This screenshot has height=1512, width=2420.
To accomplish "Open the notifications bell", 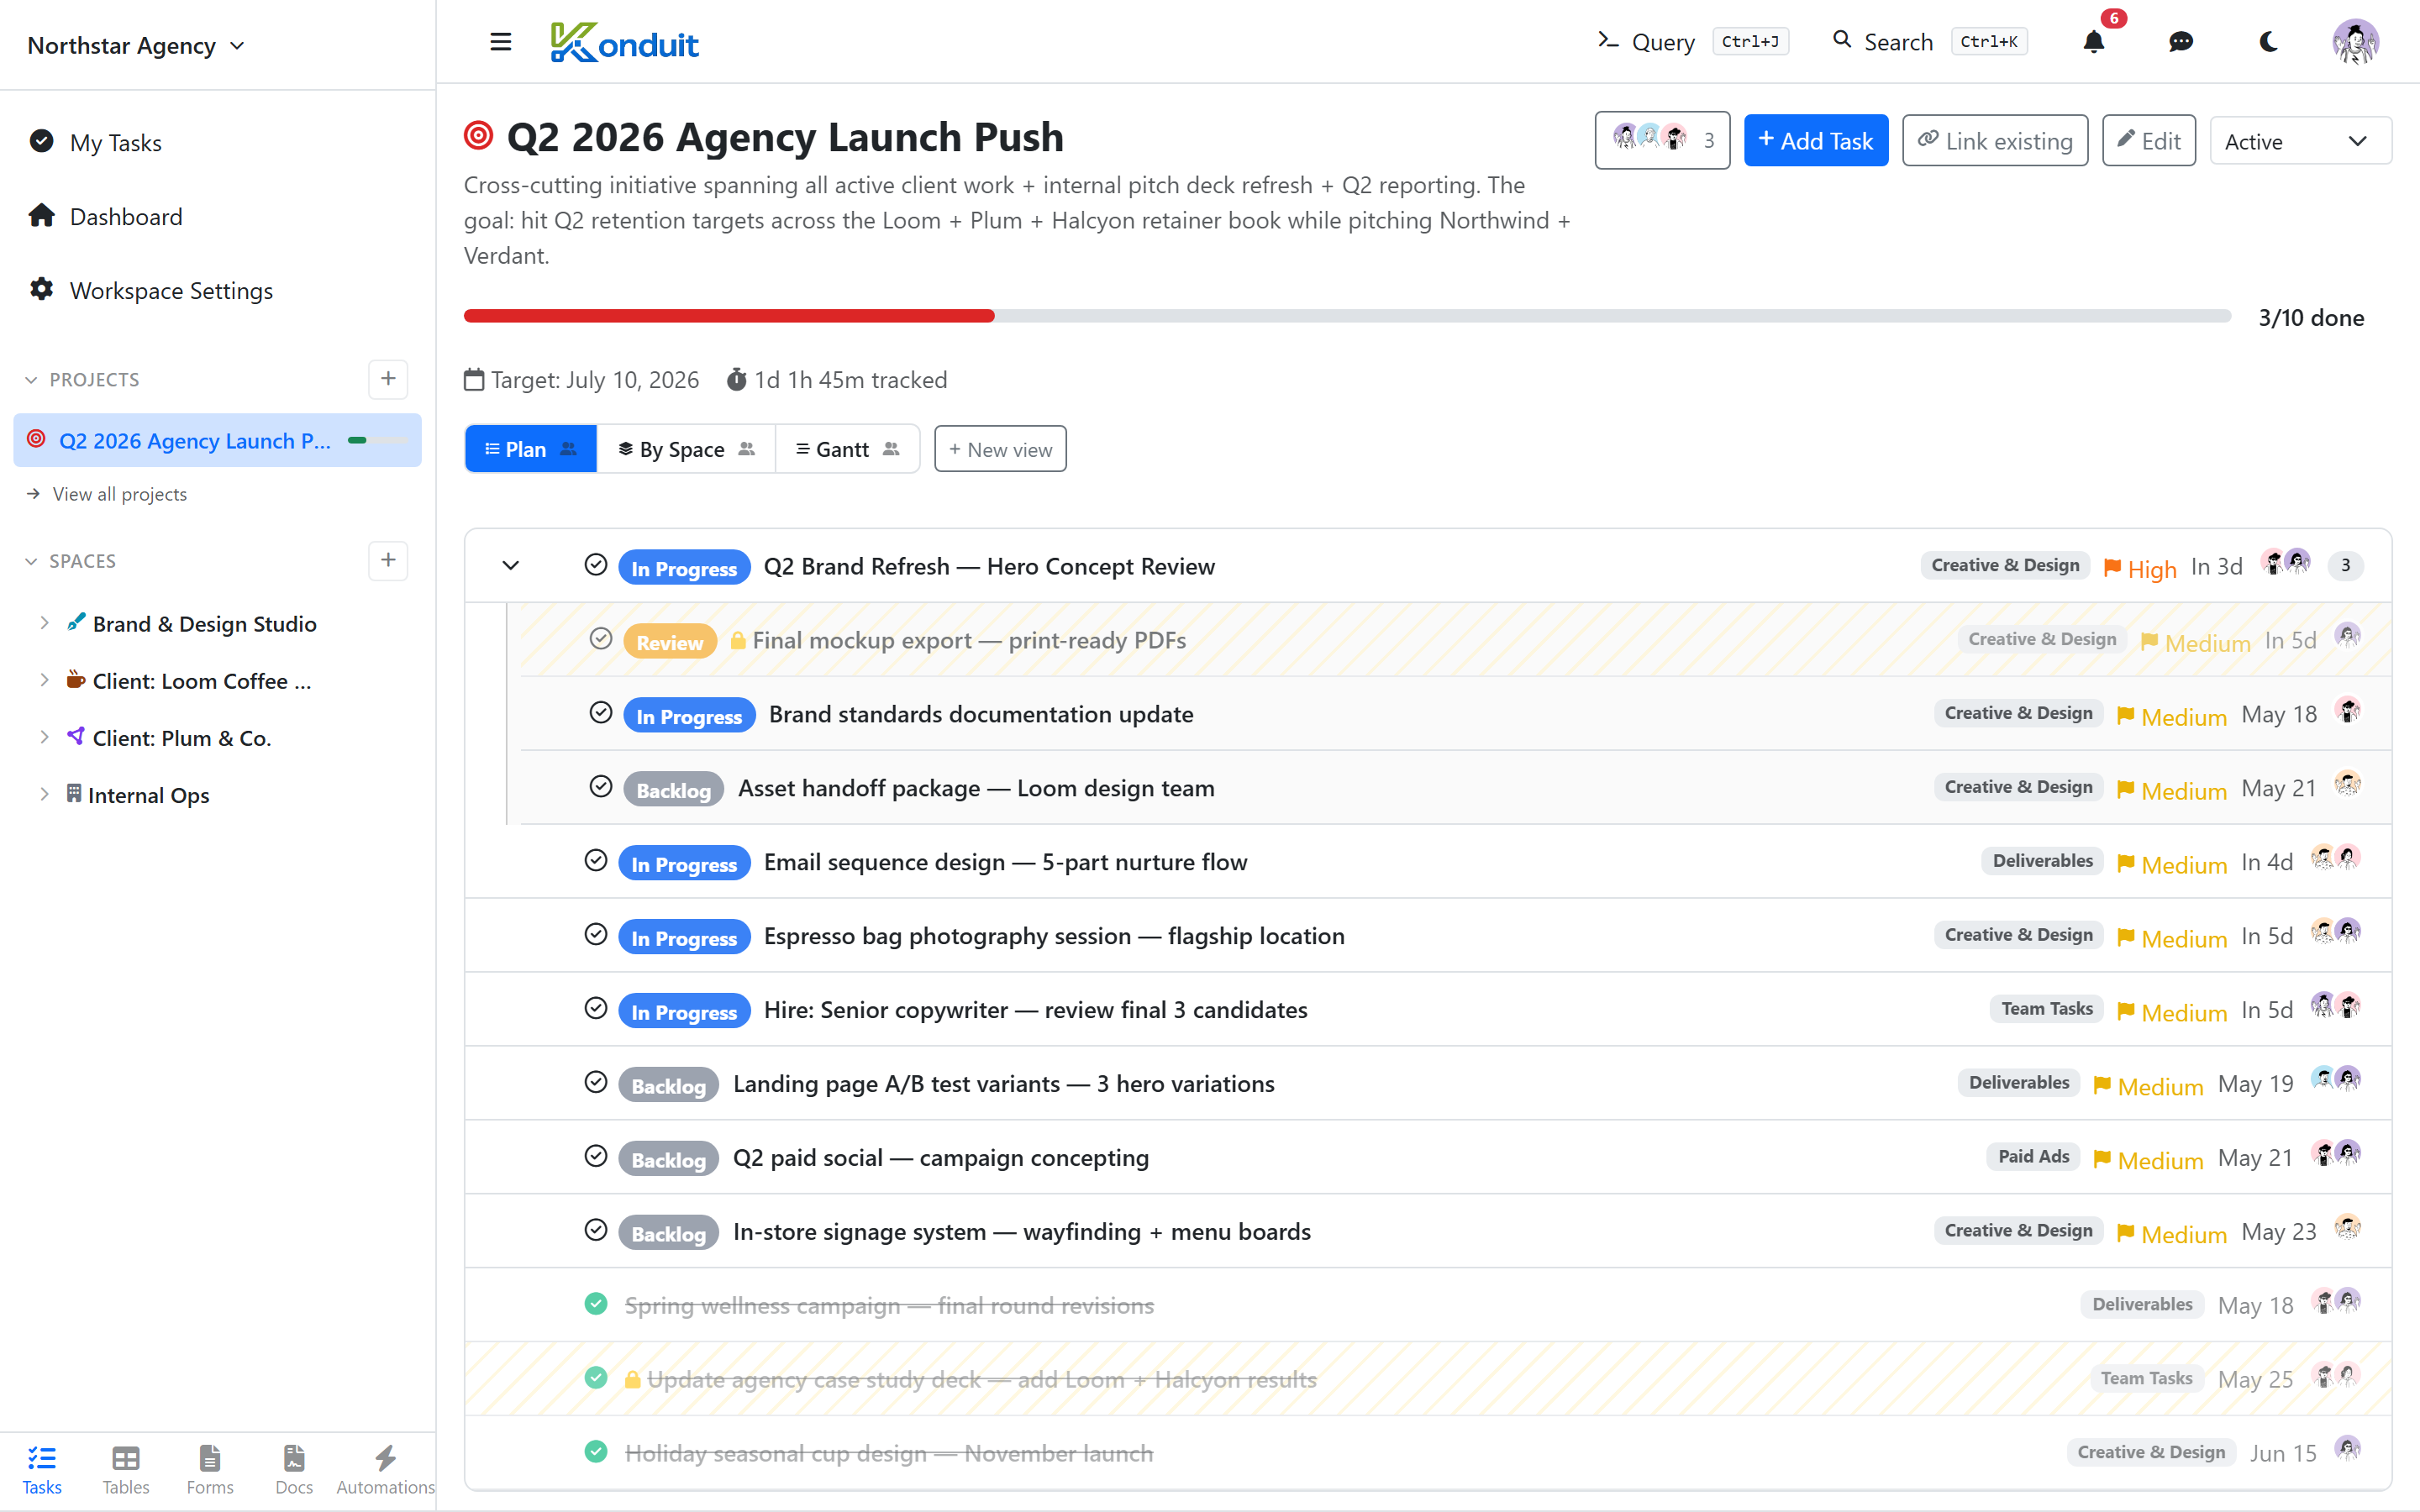I will click(x=2093, y=42).
